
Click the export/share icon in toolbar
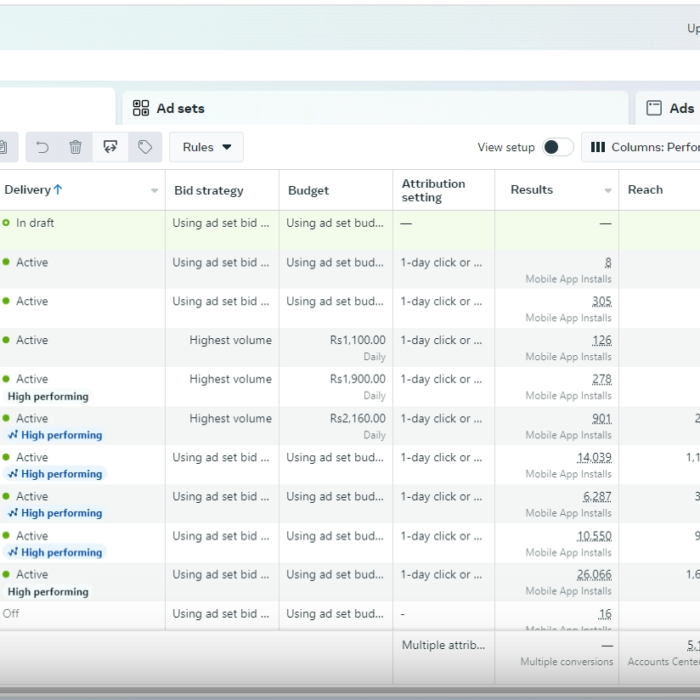click(110, 147)
